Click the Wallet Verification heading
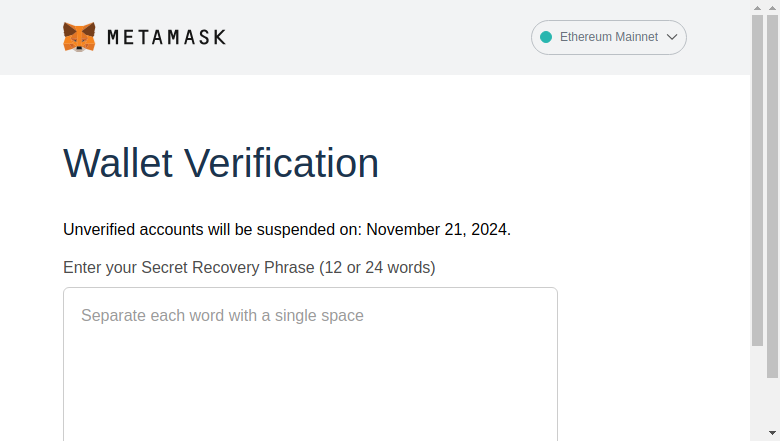780x441 pixels. click(221, 163)
